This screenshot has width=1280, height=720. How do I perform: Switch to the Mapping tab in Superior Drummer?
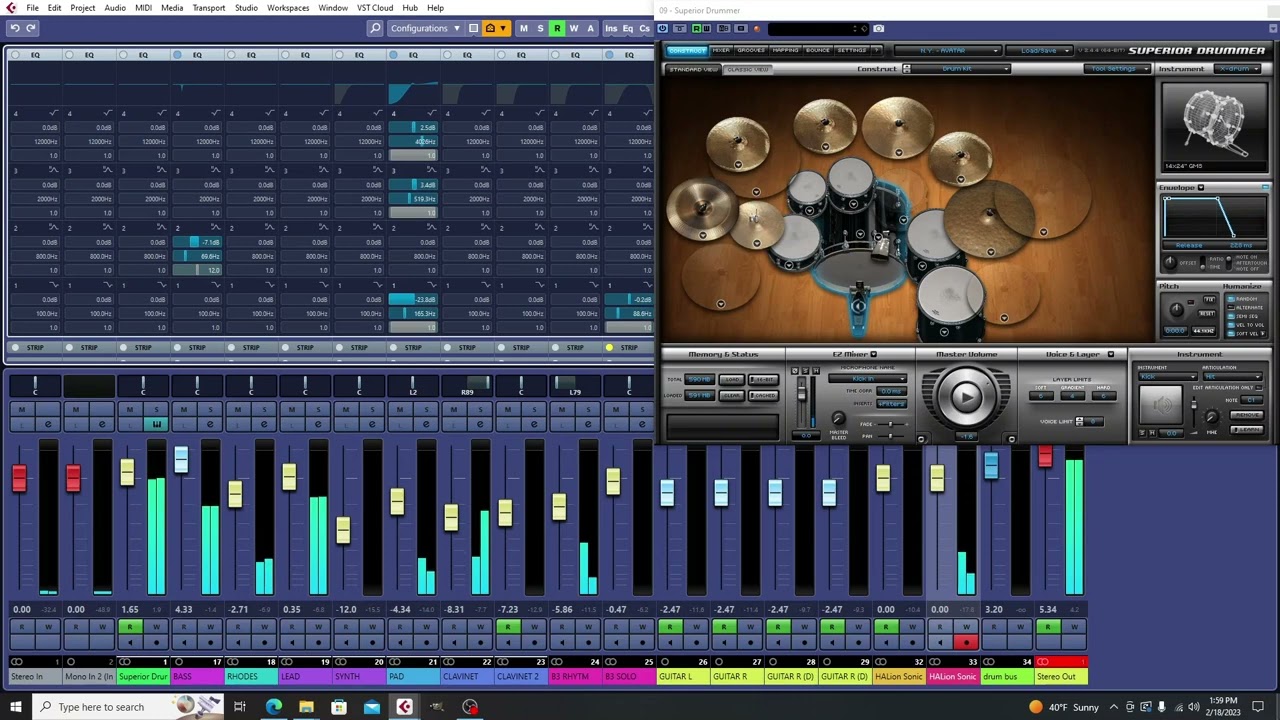785,50
